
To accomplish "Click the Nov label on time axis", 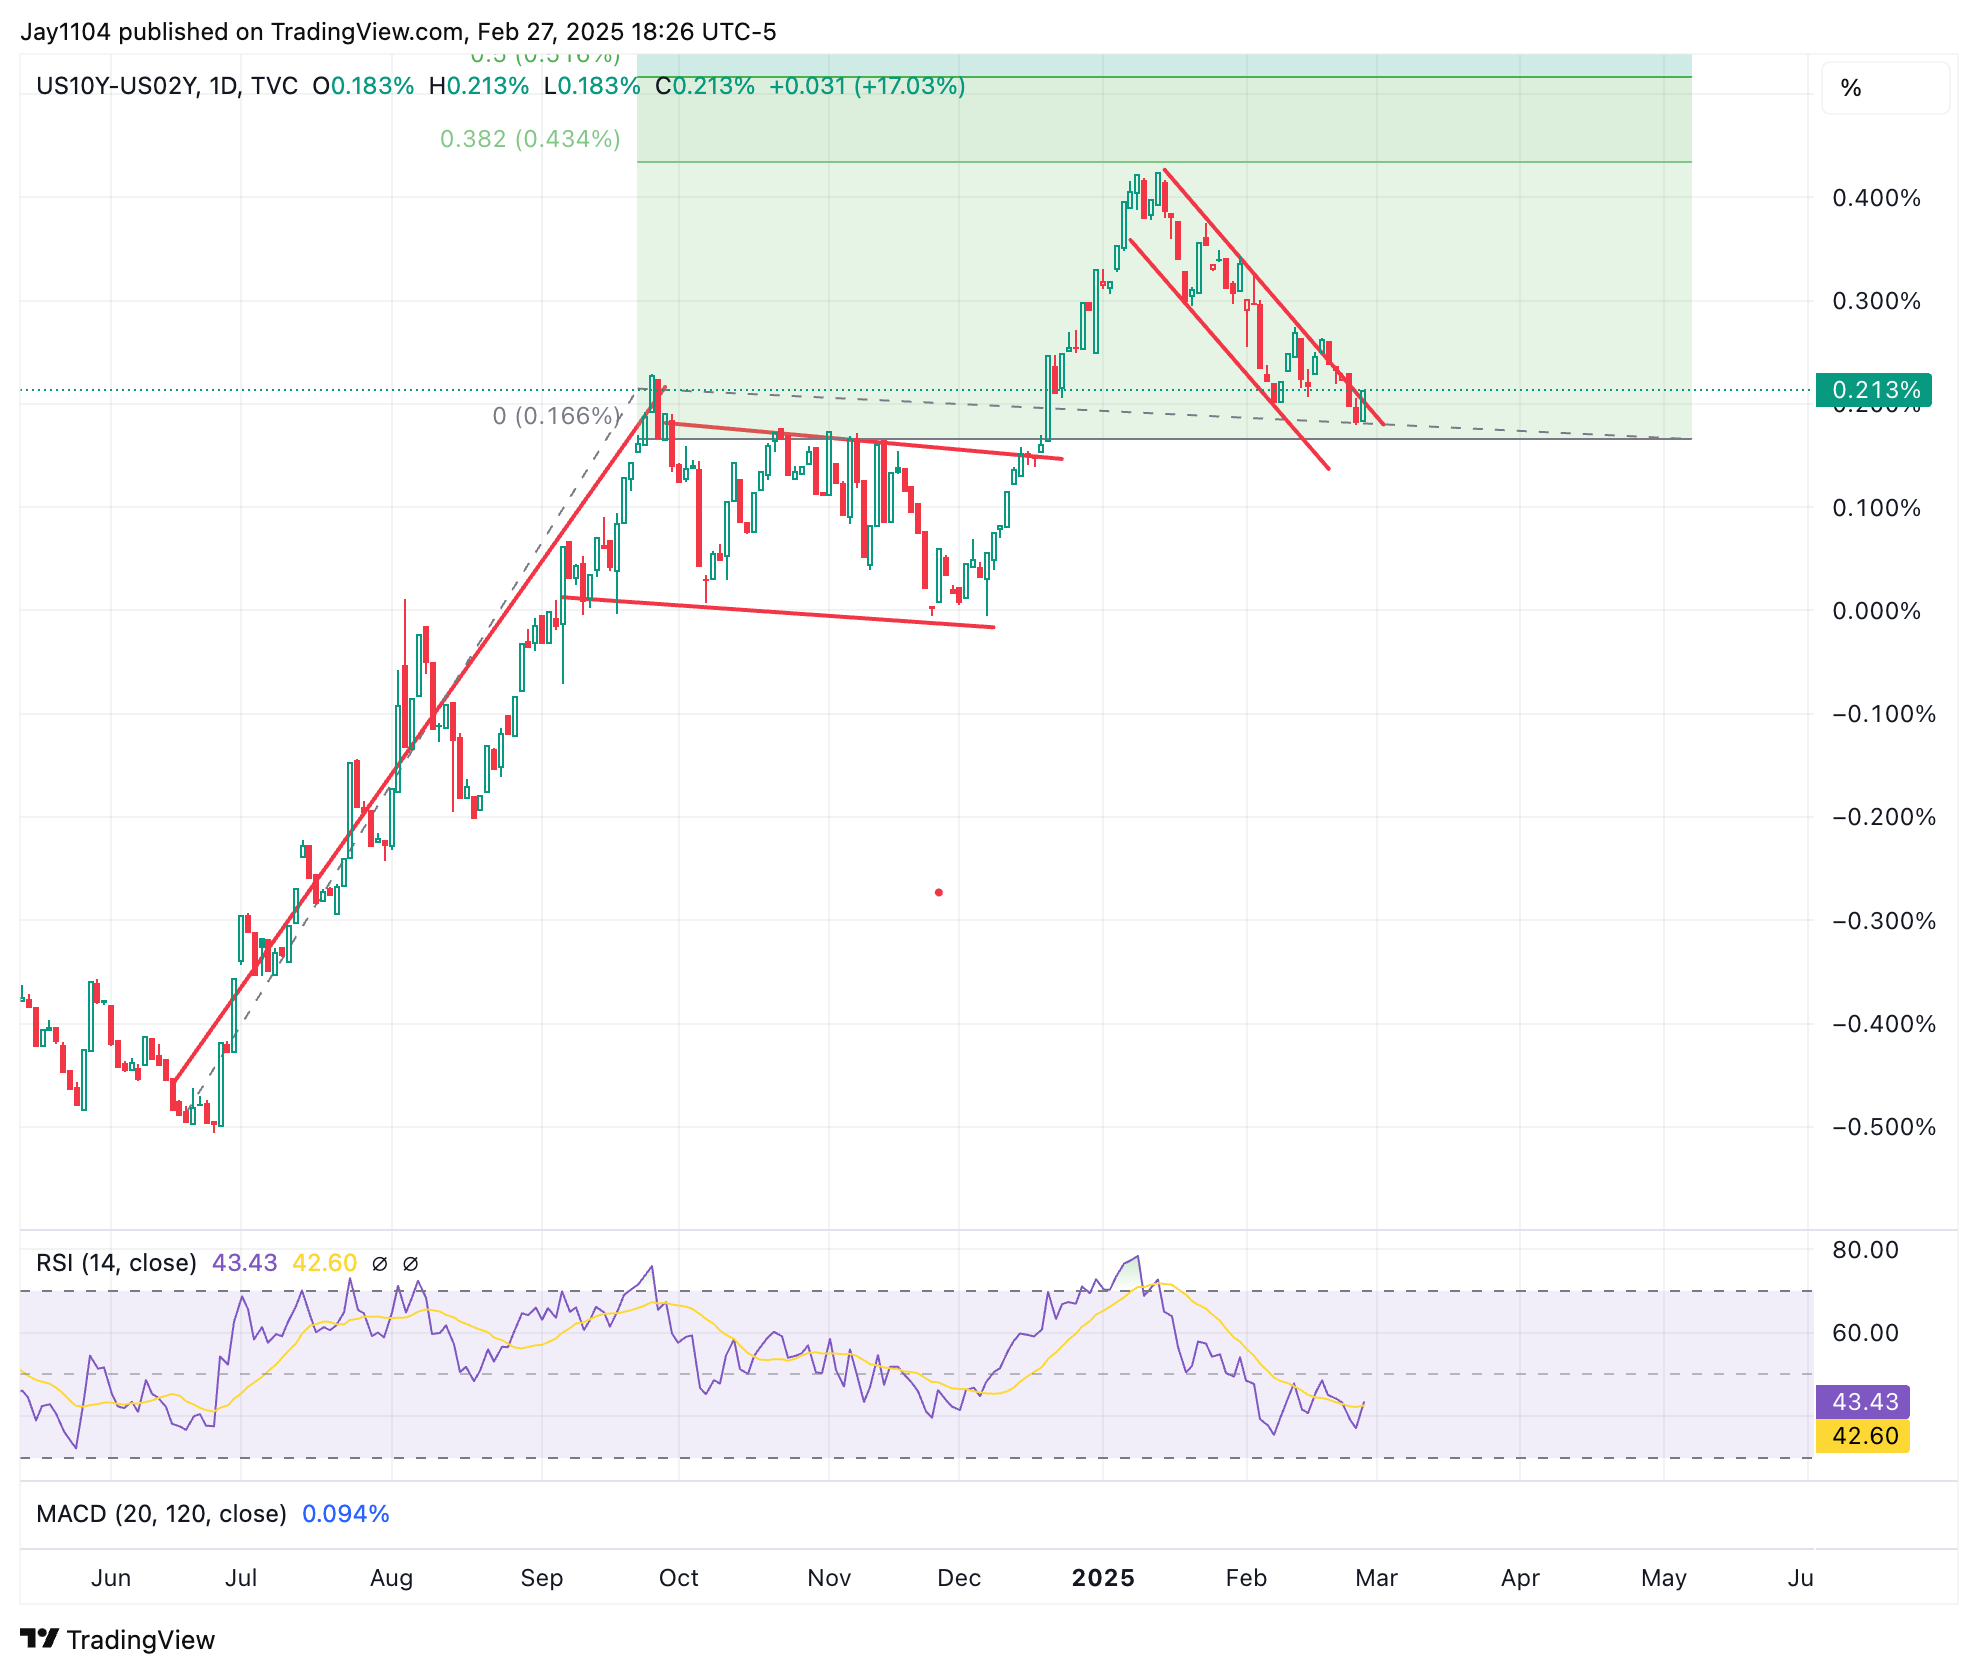I will [x=829, y=1578].
